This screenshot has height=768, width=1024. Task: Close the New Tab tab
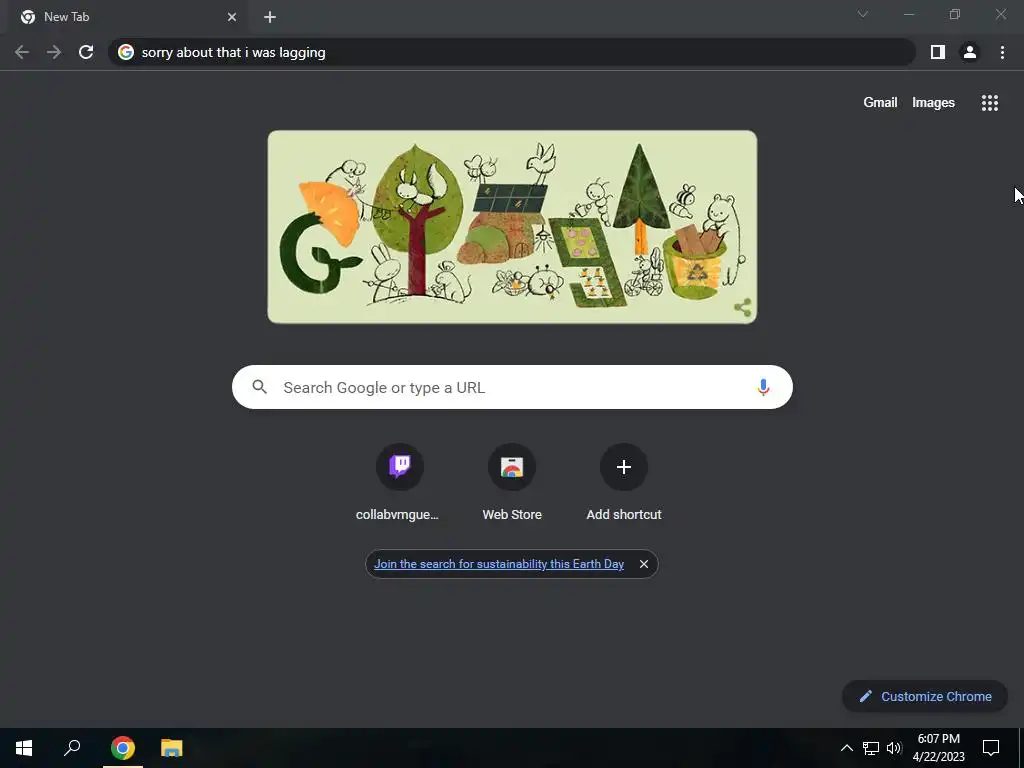pos(232,17)
